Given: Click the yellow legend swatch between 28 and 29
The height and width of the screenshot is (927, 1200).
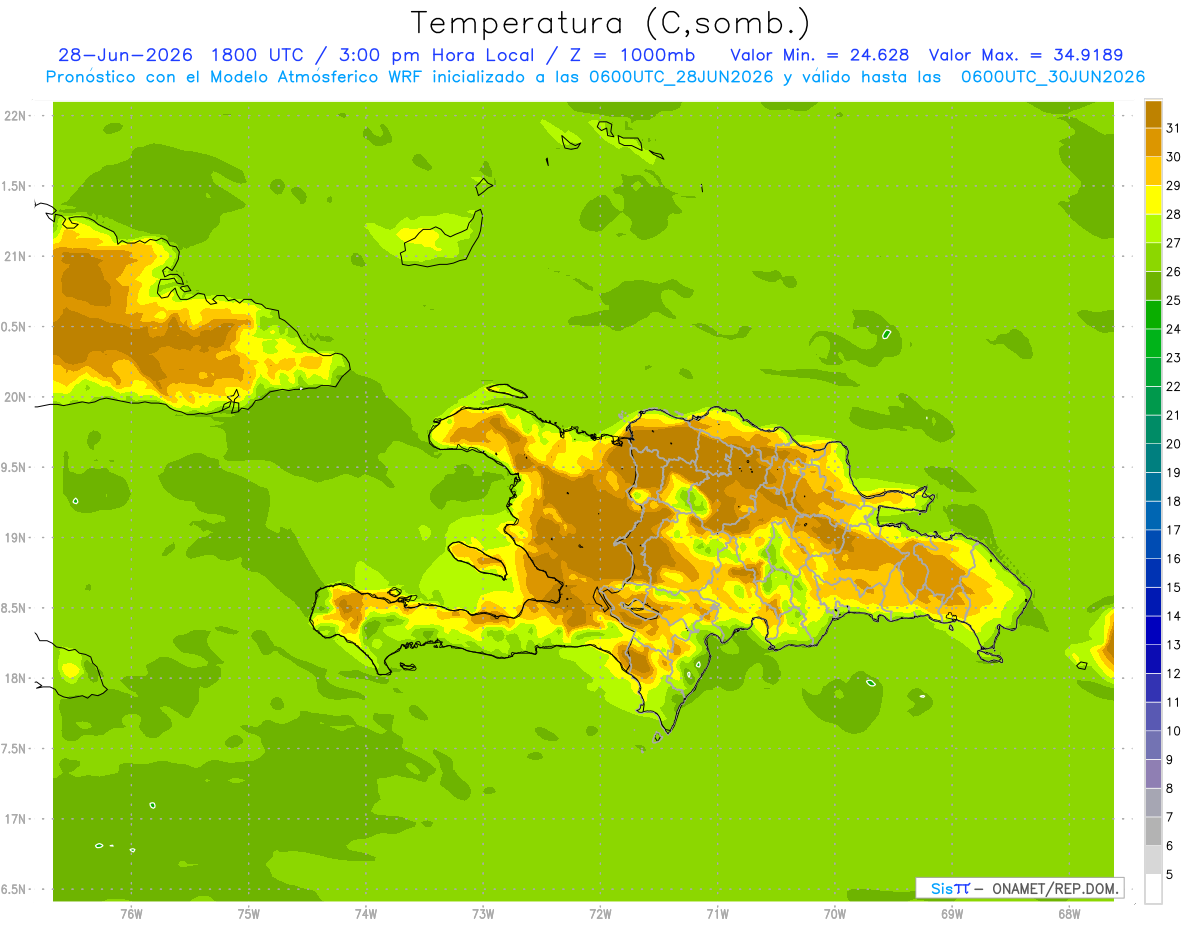Looking at the screenshot, I should (x=1153, y=200).
